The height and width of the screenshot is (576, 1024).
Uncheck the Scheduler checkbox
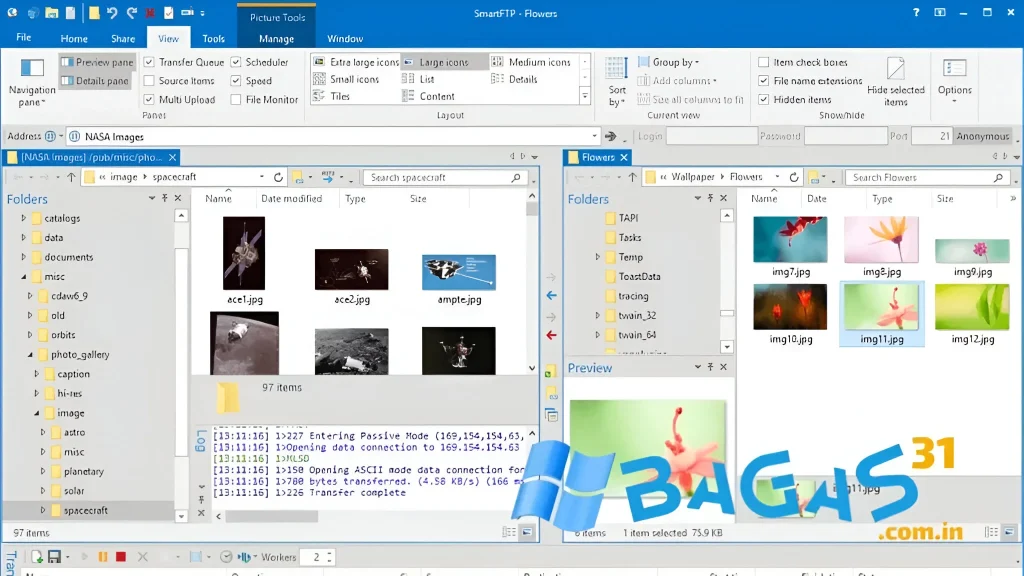click(x=236, y=62)
